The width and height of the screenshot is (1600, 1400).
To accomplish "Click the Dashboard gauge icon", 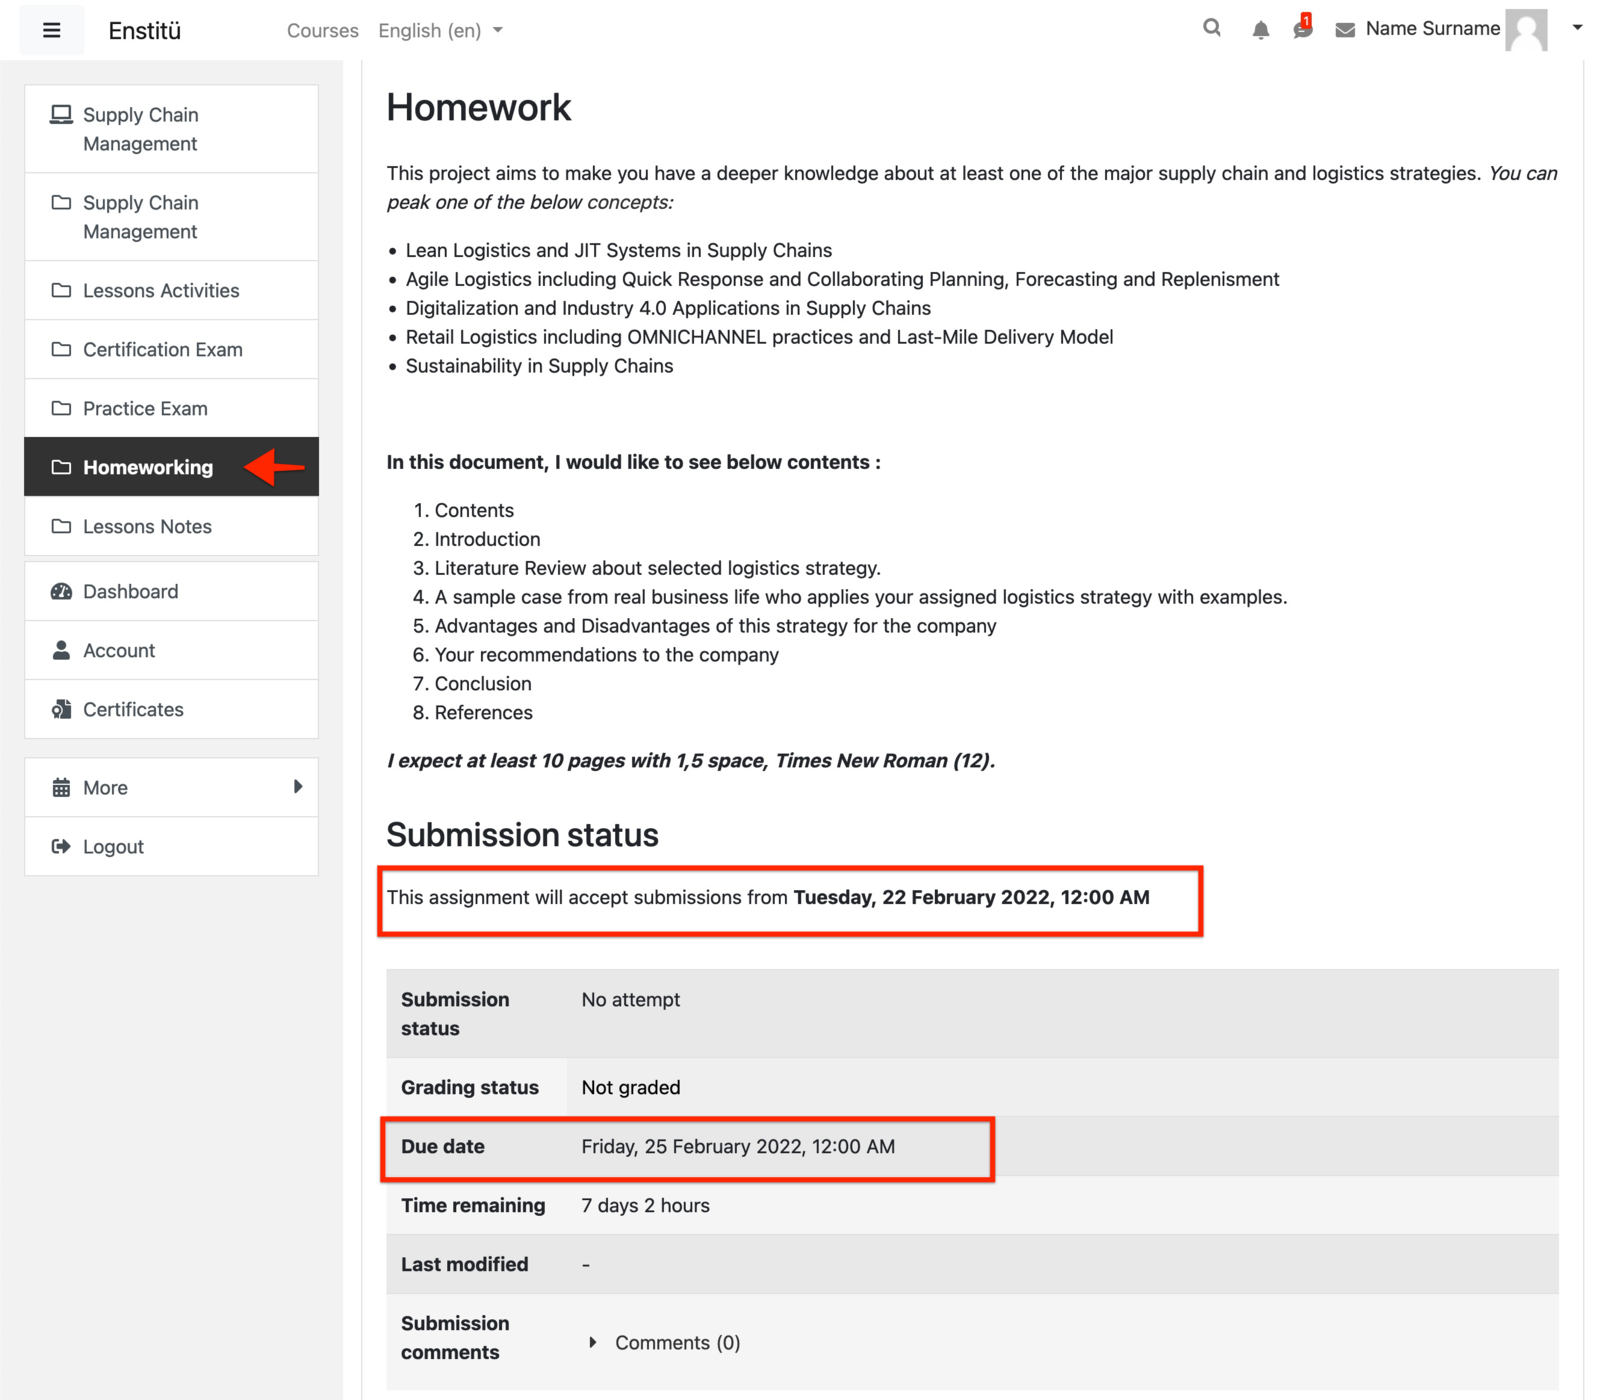I will click(61, 591).
